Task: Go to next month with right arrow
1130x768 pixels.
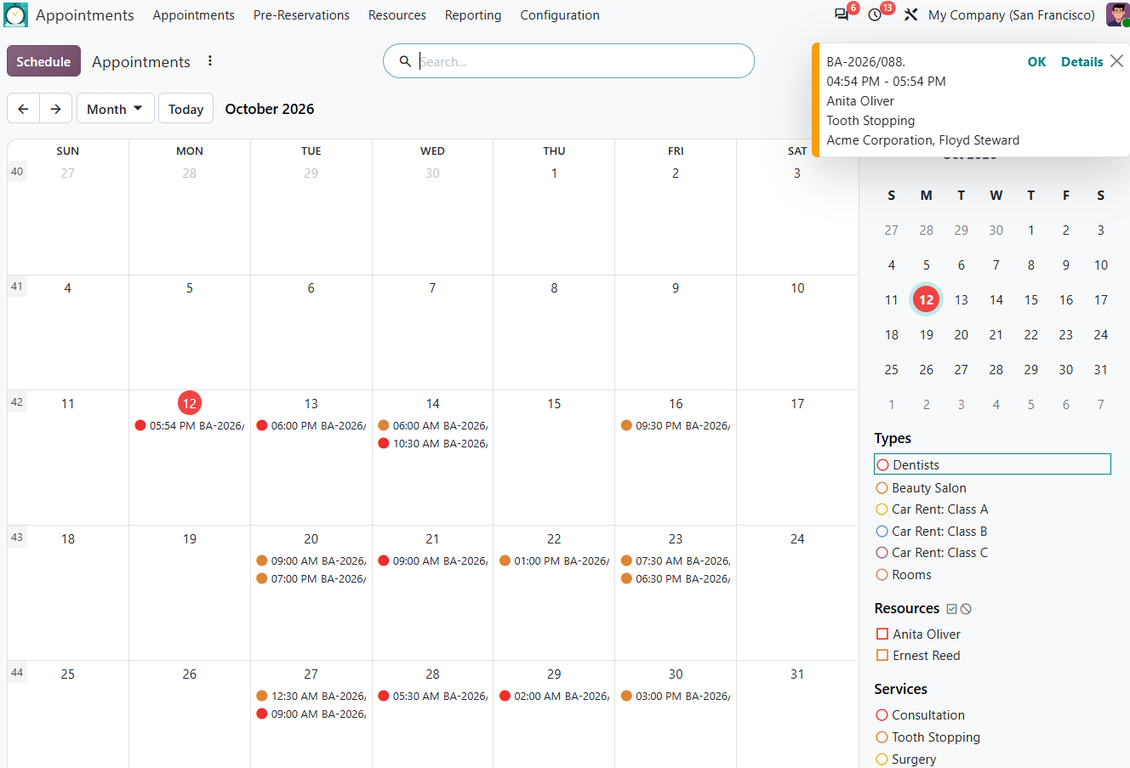Action: click(x=55, y=109)
